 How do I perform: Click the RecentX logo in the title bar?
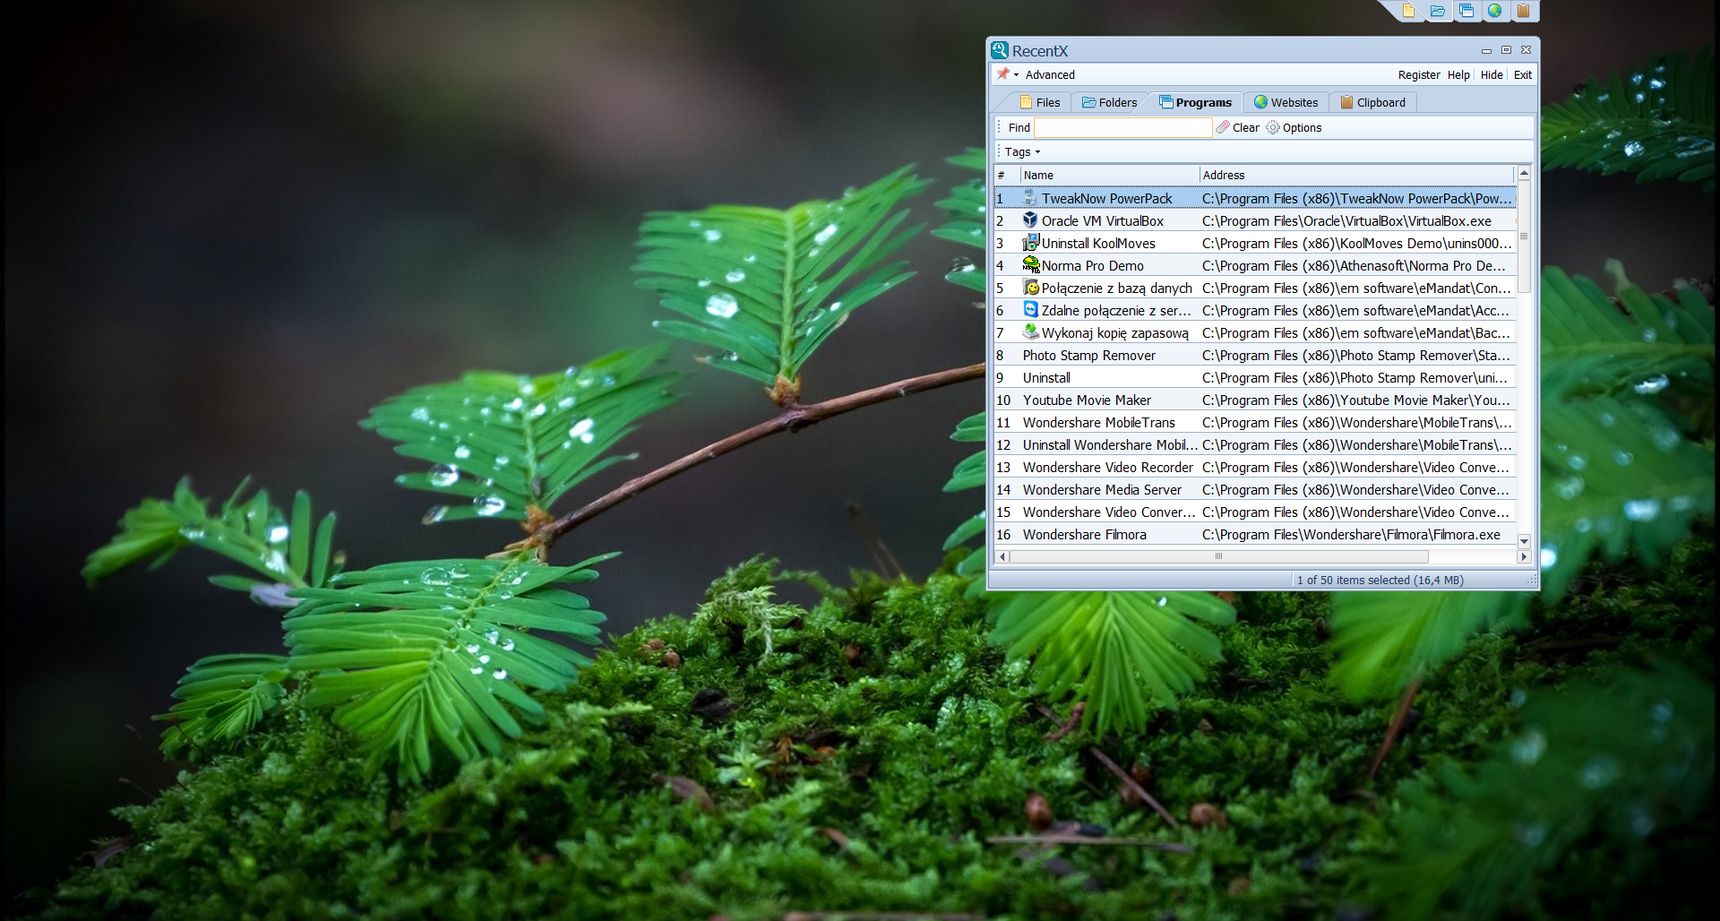tap(999, 50)
